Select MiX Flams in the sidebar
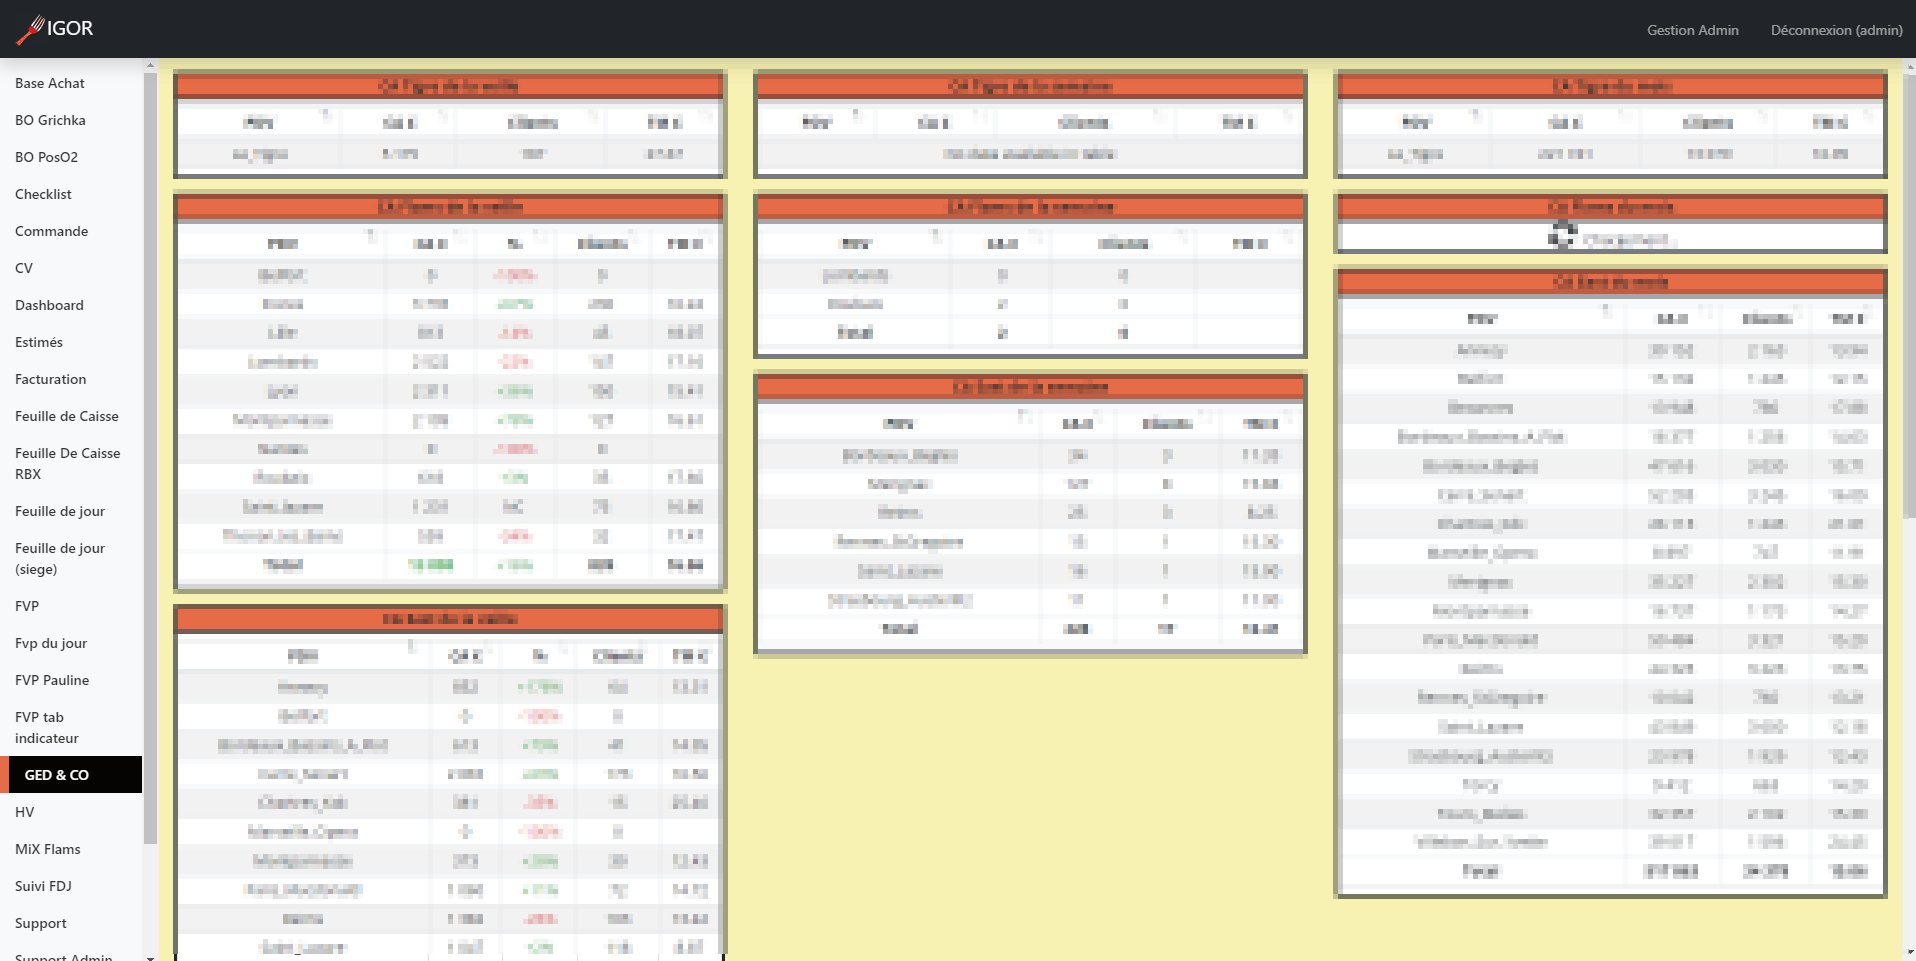Viewport: 1916px width, 961px height. tap(48, 849)
